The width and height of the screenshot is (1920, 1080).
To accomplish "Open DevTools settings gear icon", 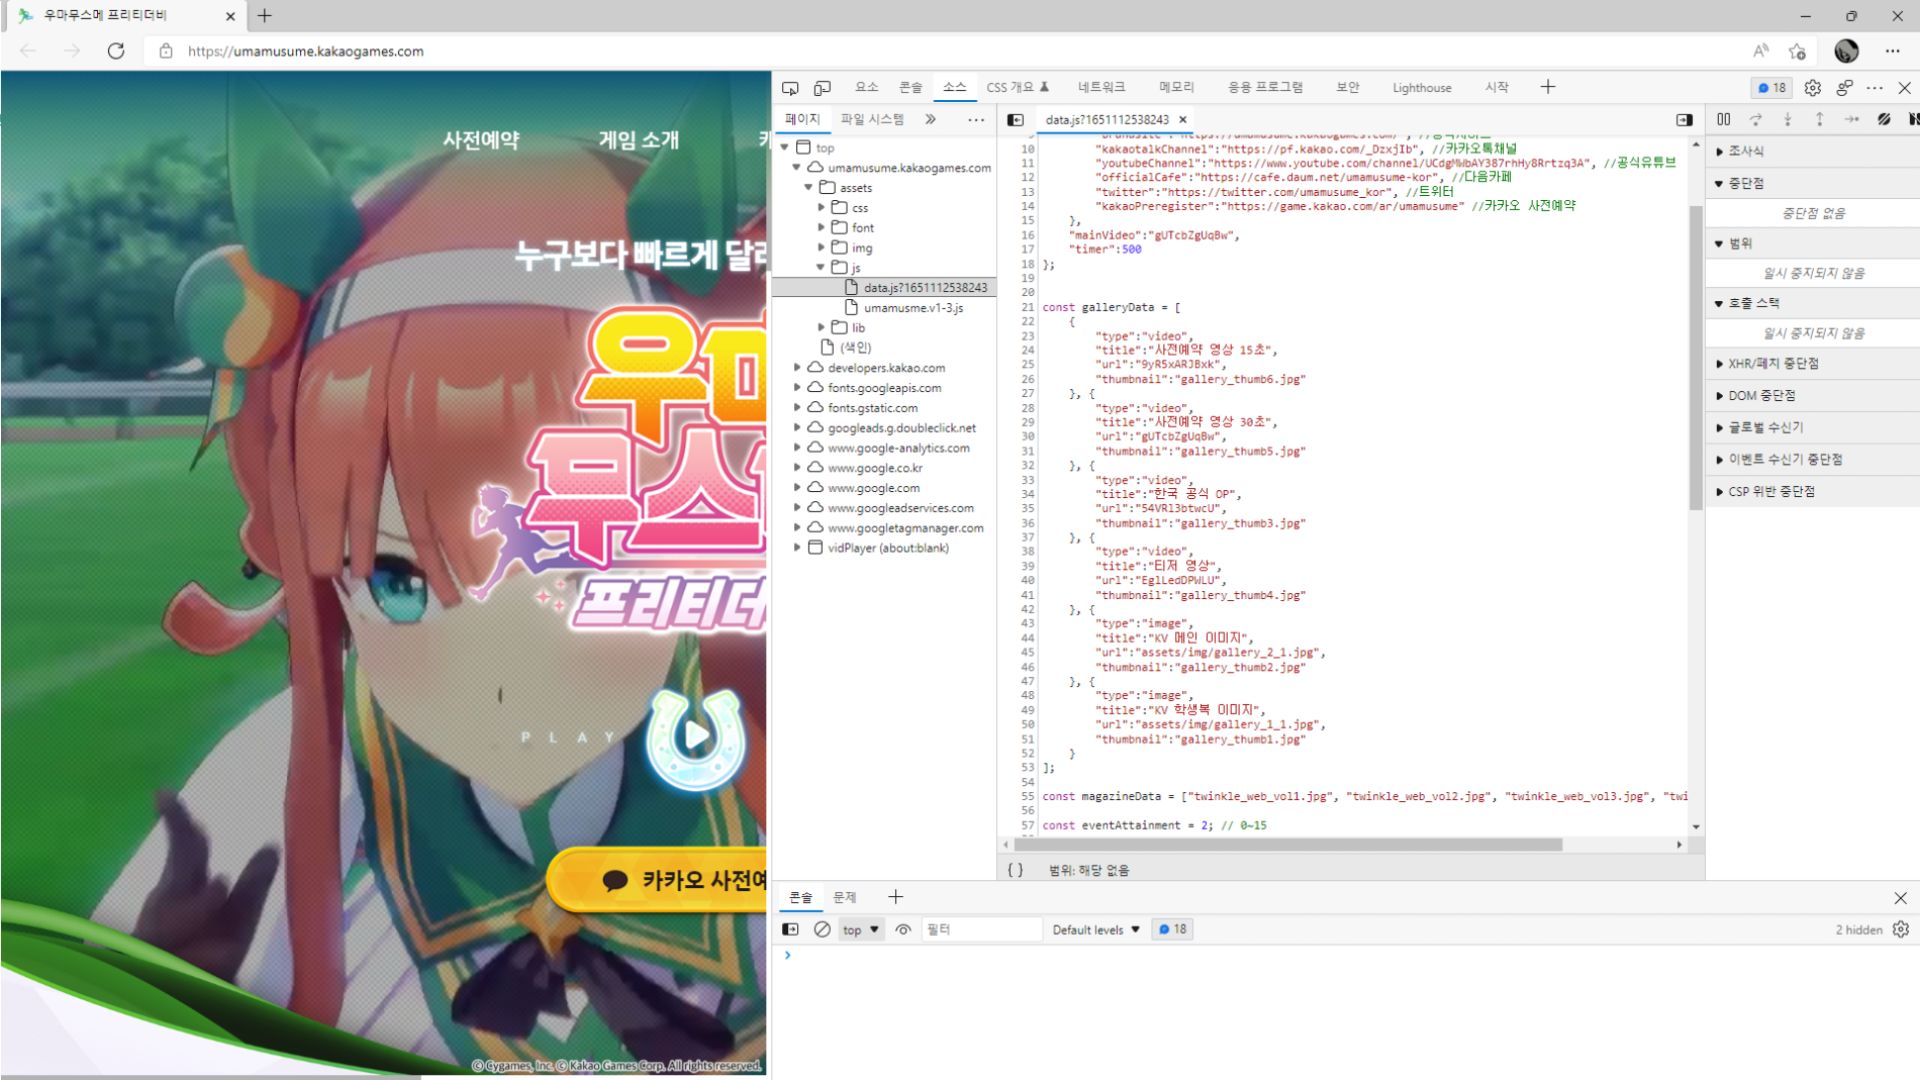I will tap(1812, 88).
